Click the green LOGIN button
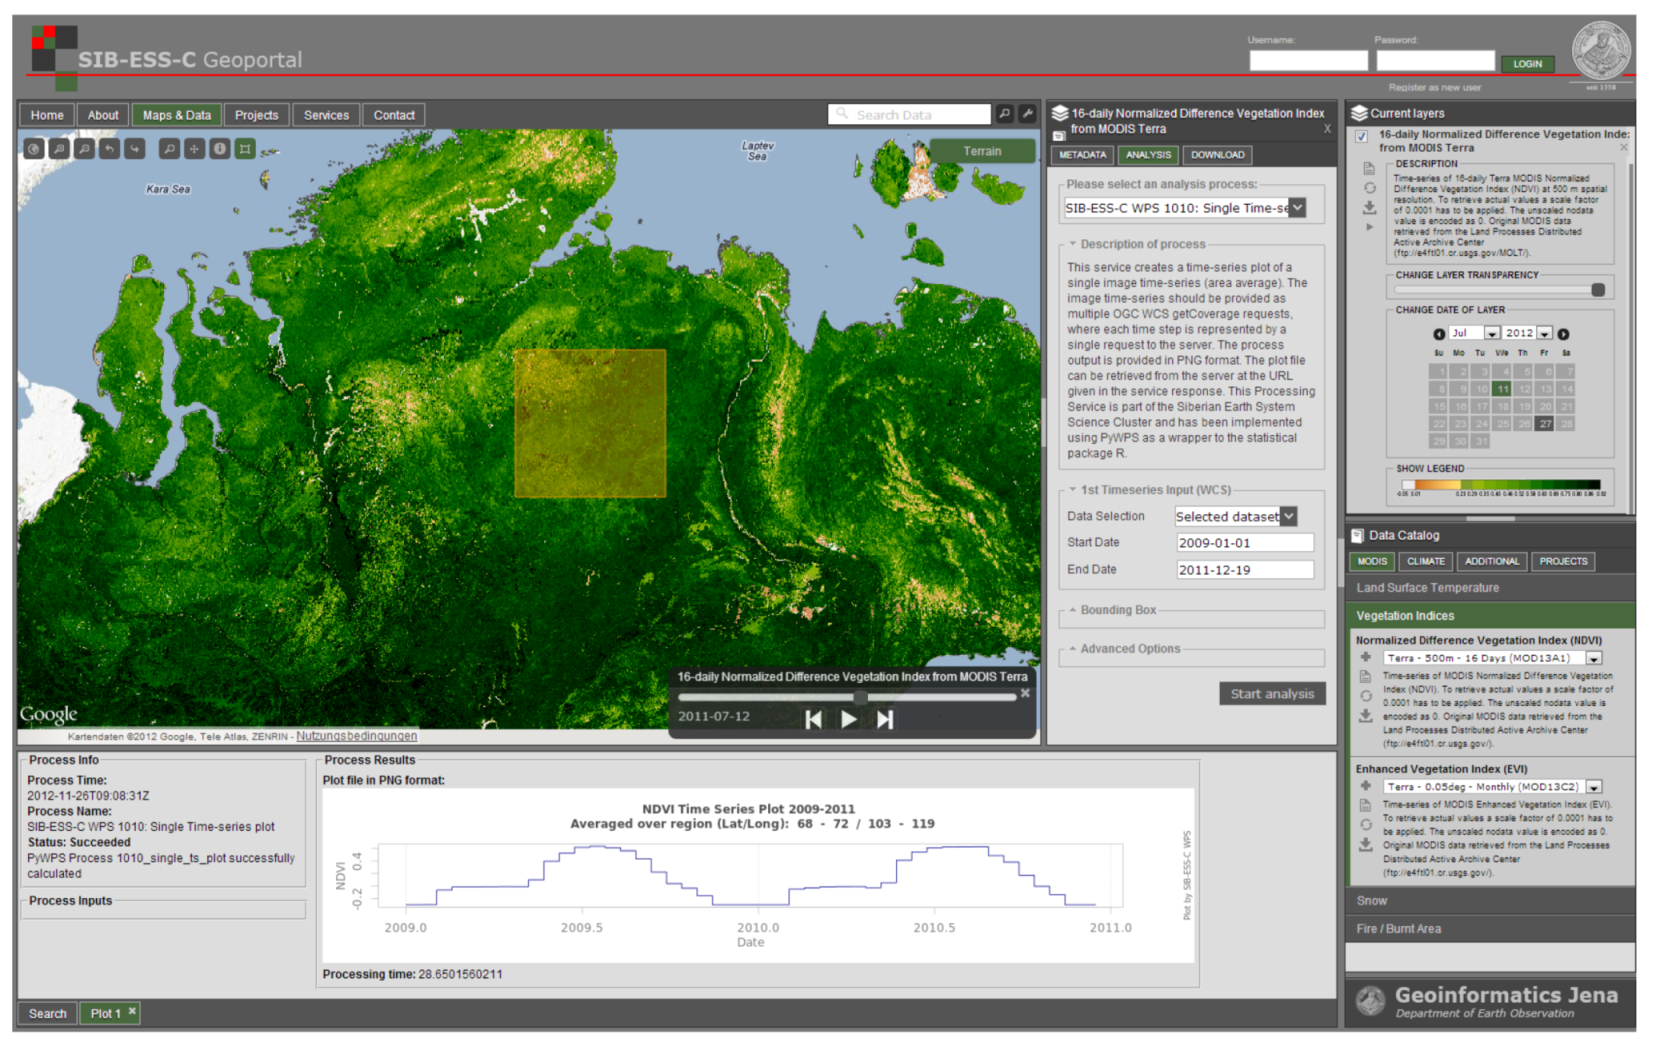The width and height of the screenshot is (1656, 1054). point(1526,64)
